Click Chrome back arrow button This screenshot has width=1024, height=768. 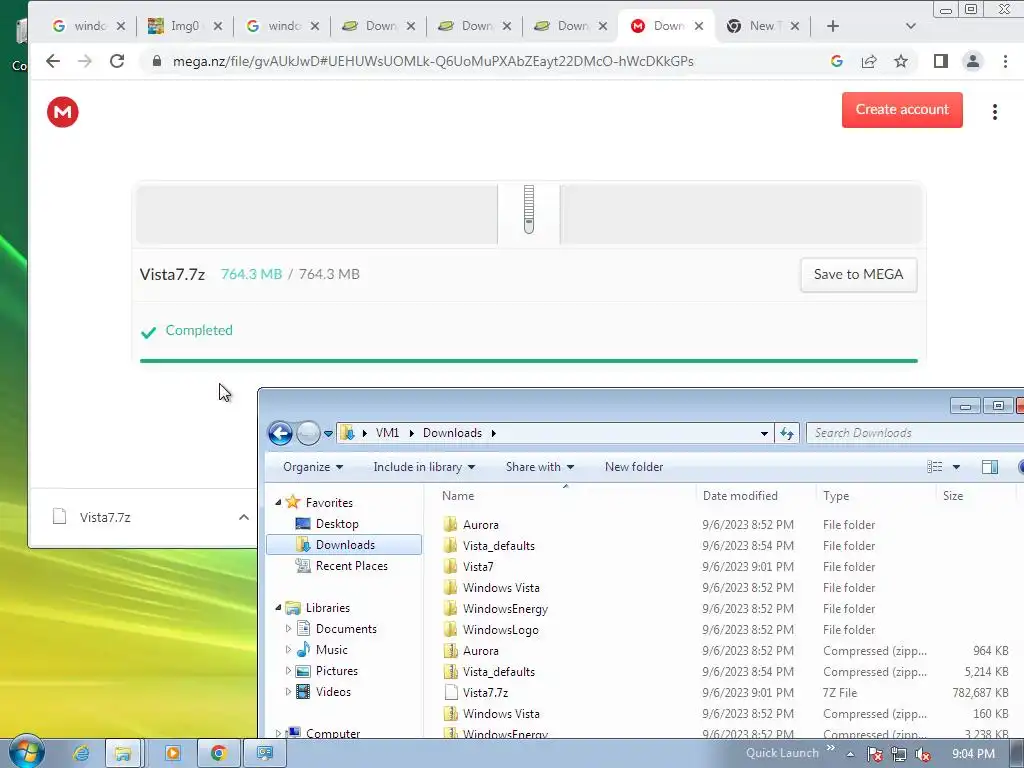click(x=53, y=61)
